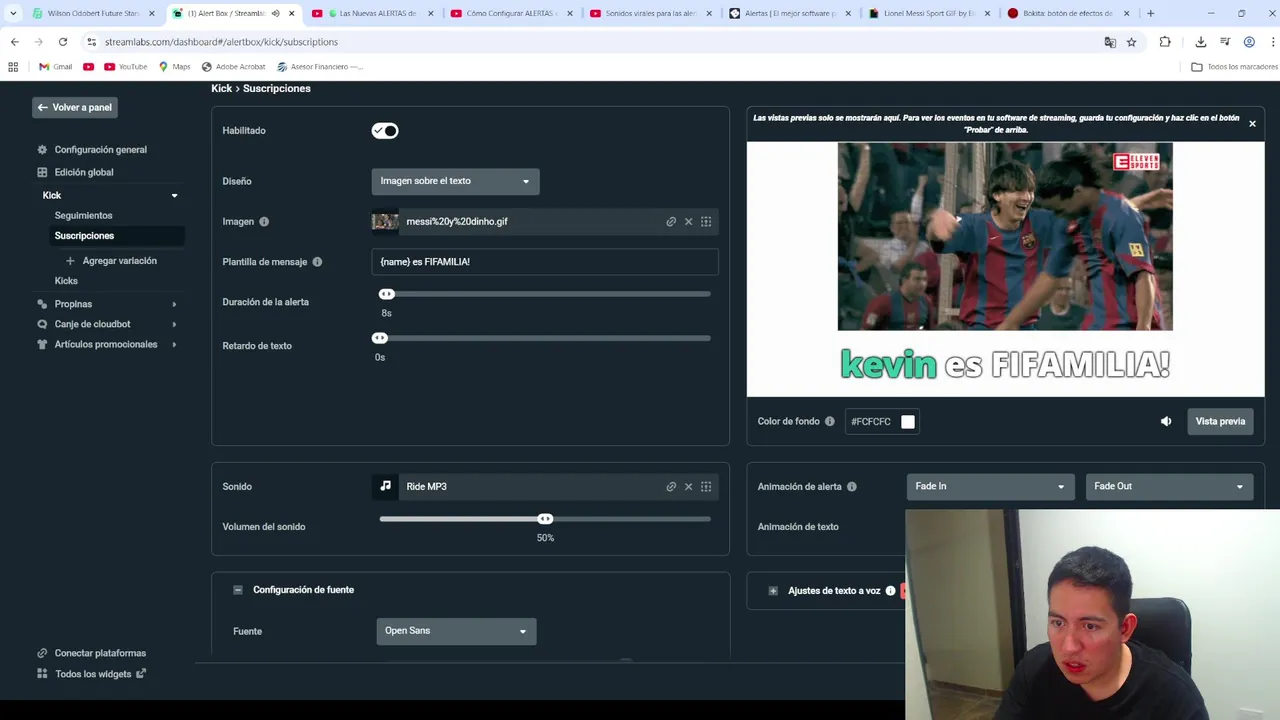This screenshot has height=720, width=1280.
Task: Select 'Suscripciones' under Kick
Action: click(84, 236)
